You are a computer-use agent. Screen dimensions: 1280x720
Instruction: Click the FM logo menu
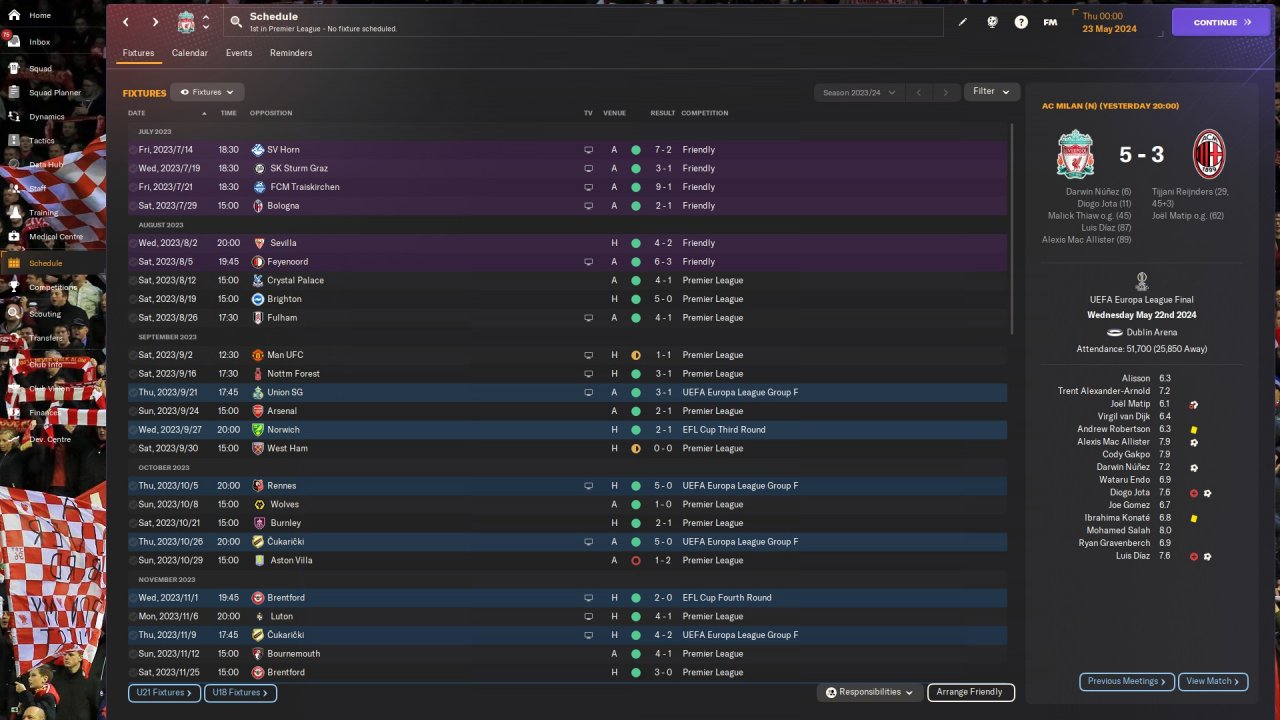(x=1050, y=22)
